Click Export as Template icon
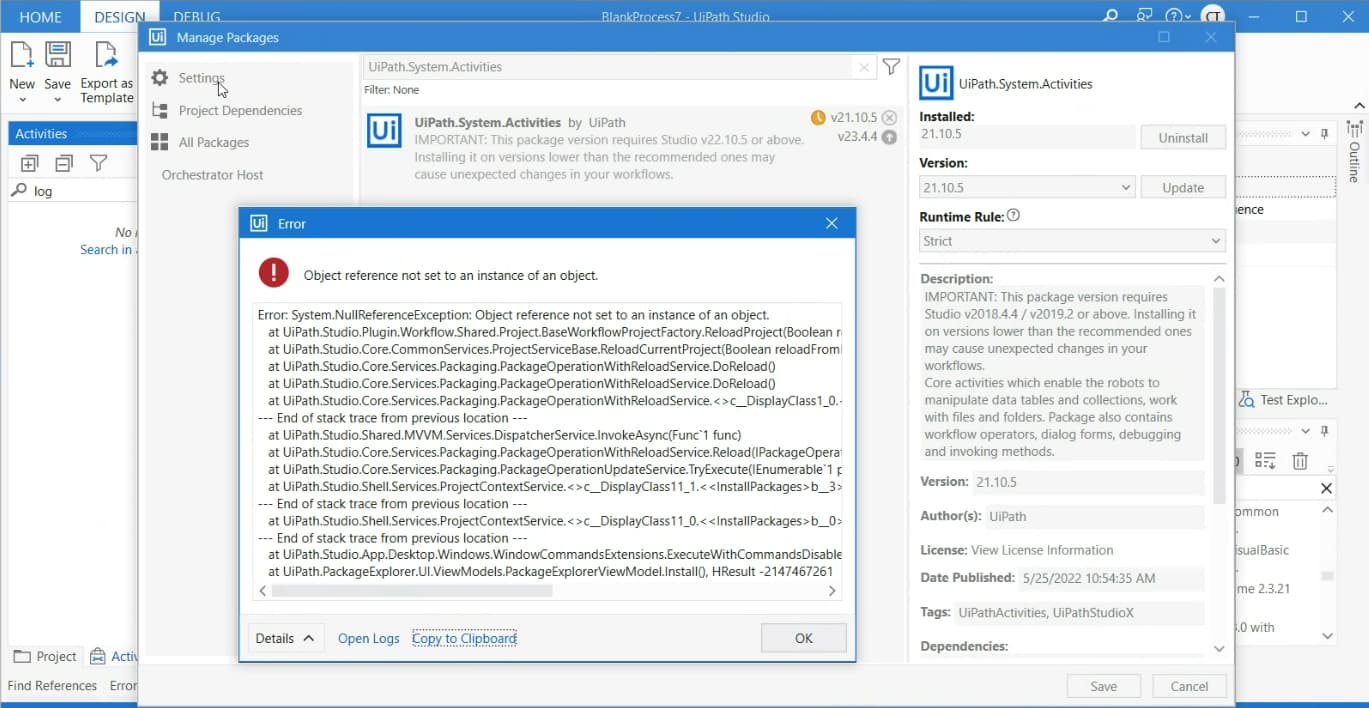 click(x=106, y=54)
